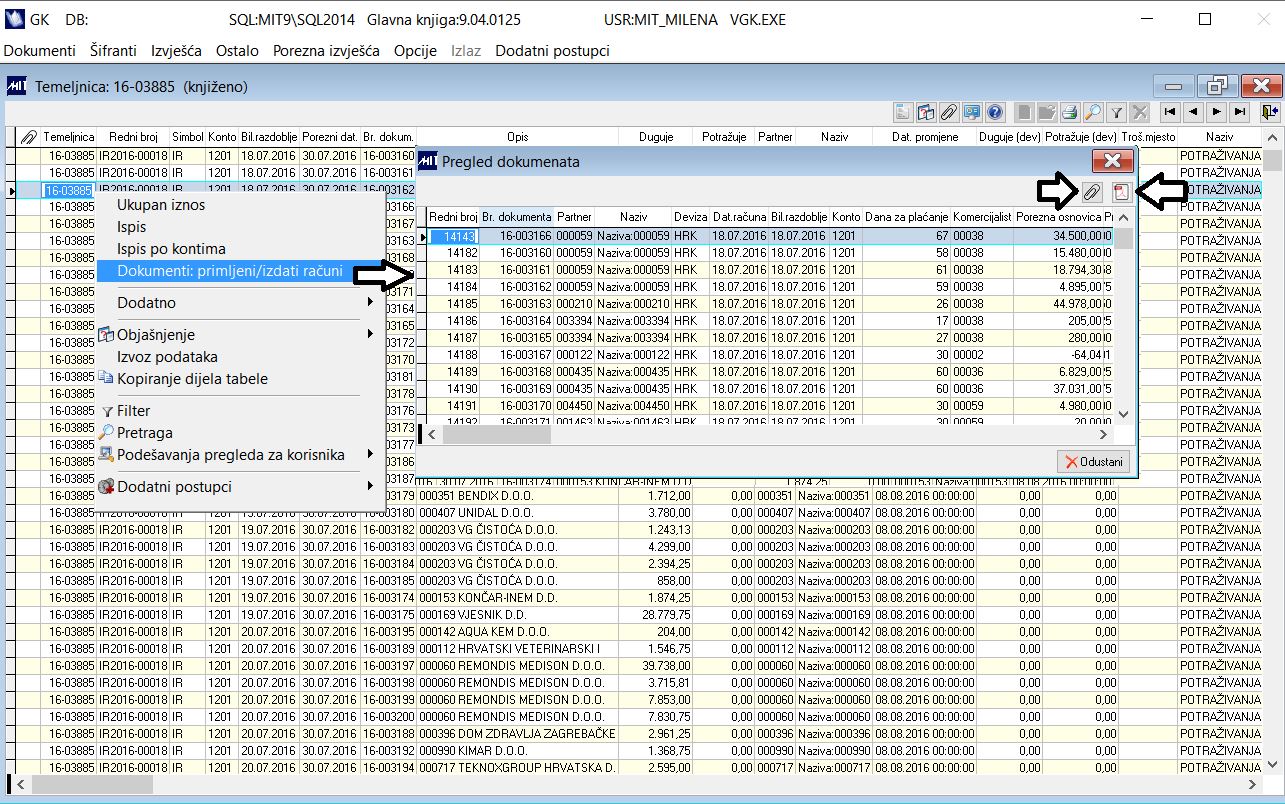The width and height of the screenshot is (1285, 804).
Task: Choose Dokumenti: primljeni/izdati računi menu entry
Action: pos(240,271)
